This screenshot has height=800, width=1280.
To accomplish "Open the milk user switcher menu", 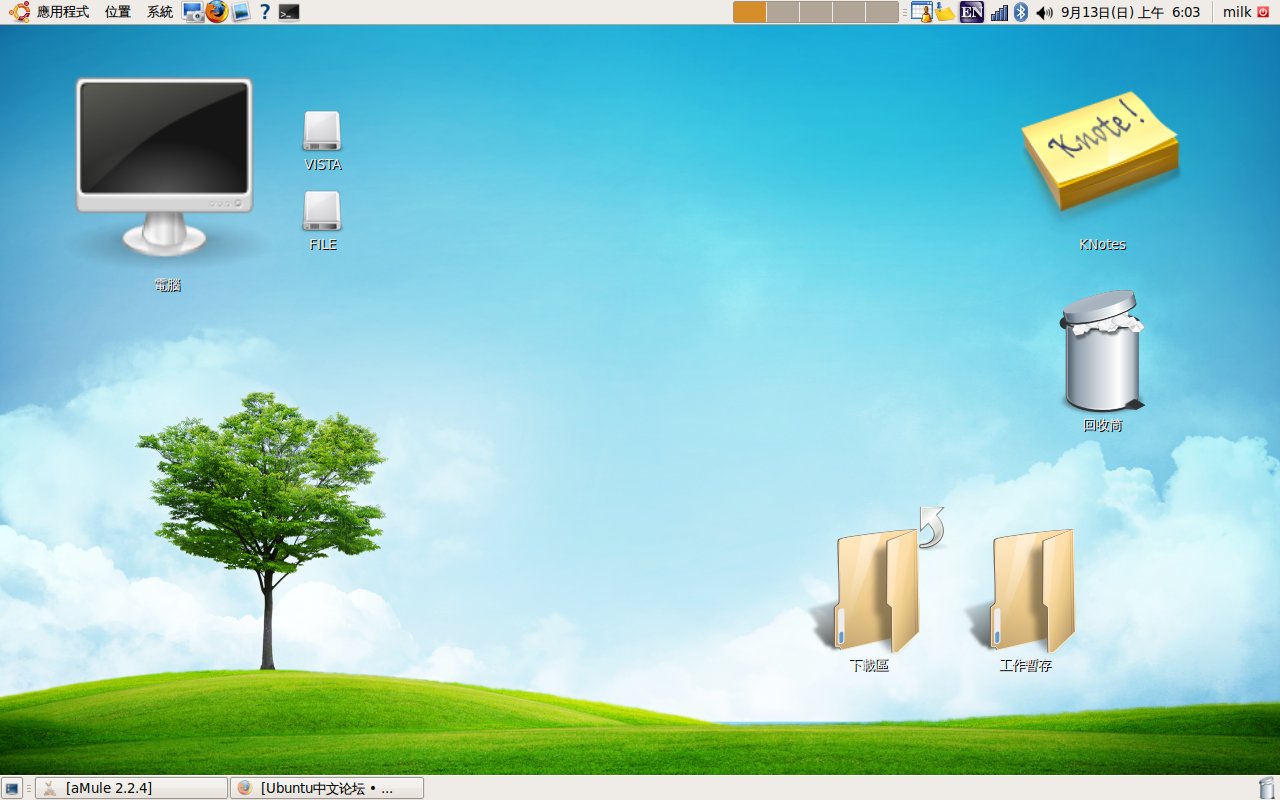I will (x=1237, y=12).
